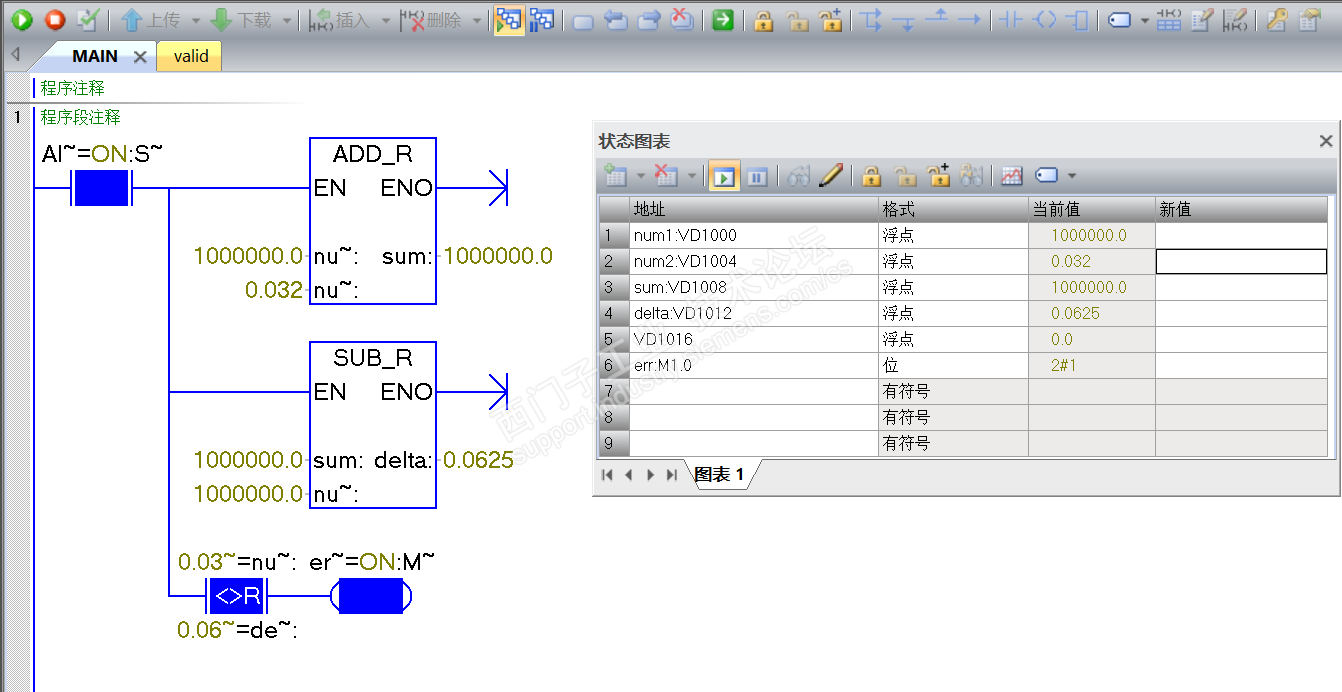Click the red STOP button in toolbar
The image size is (1342, 692).
tap(55, 19)
